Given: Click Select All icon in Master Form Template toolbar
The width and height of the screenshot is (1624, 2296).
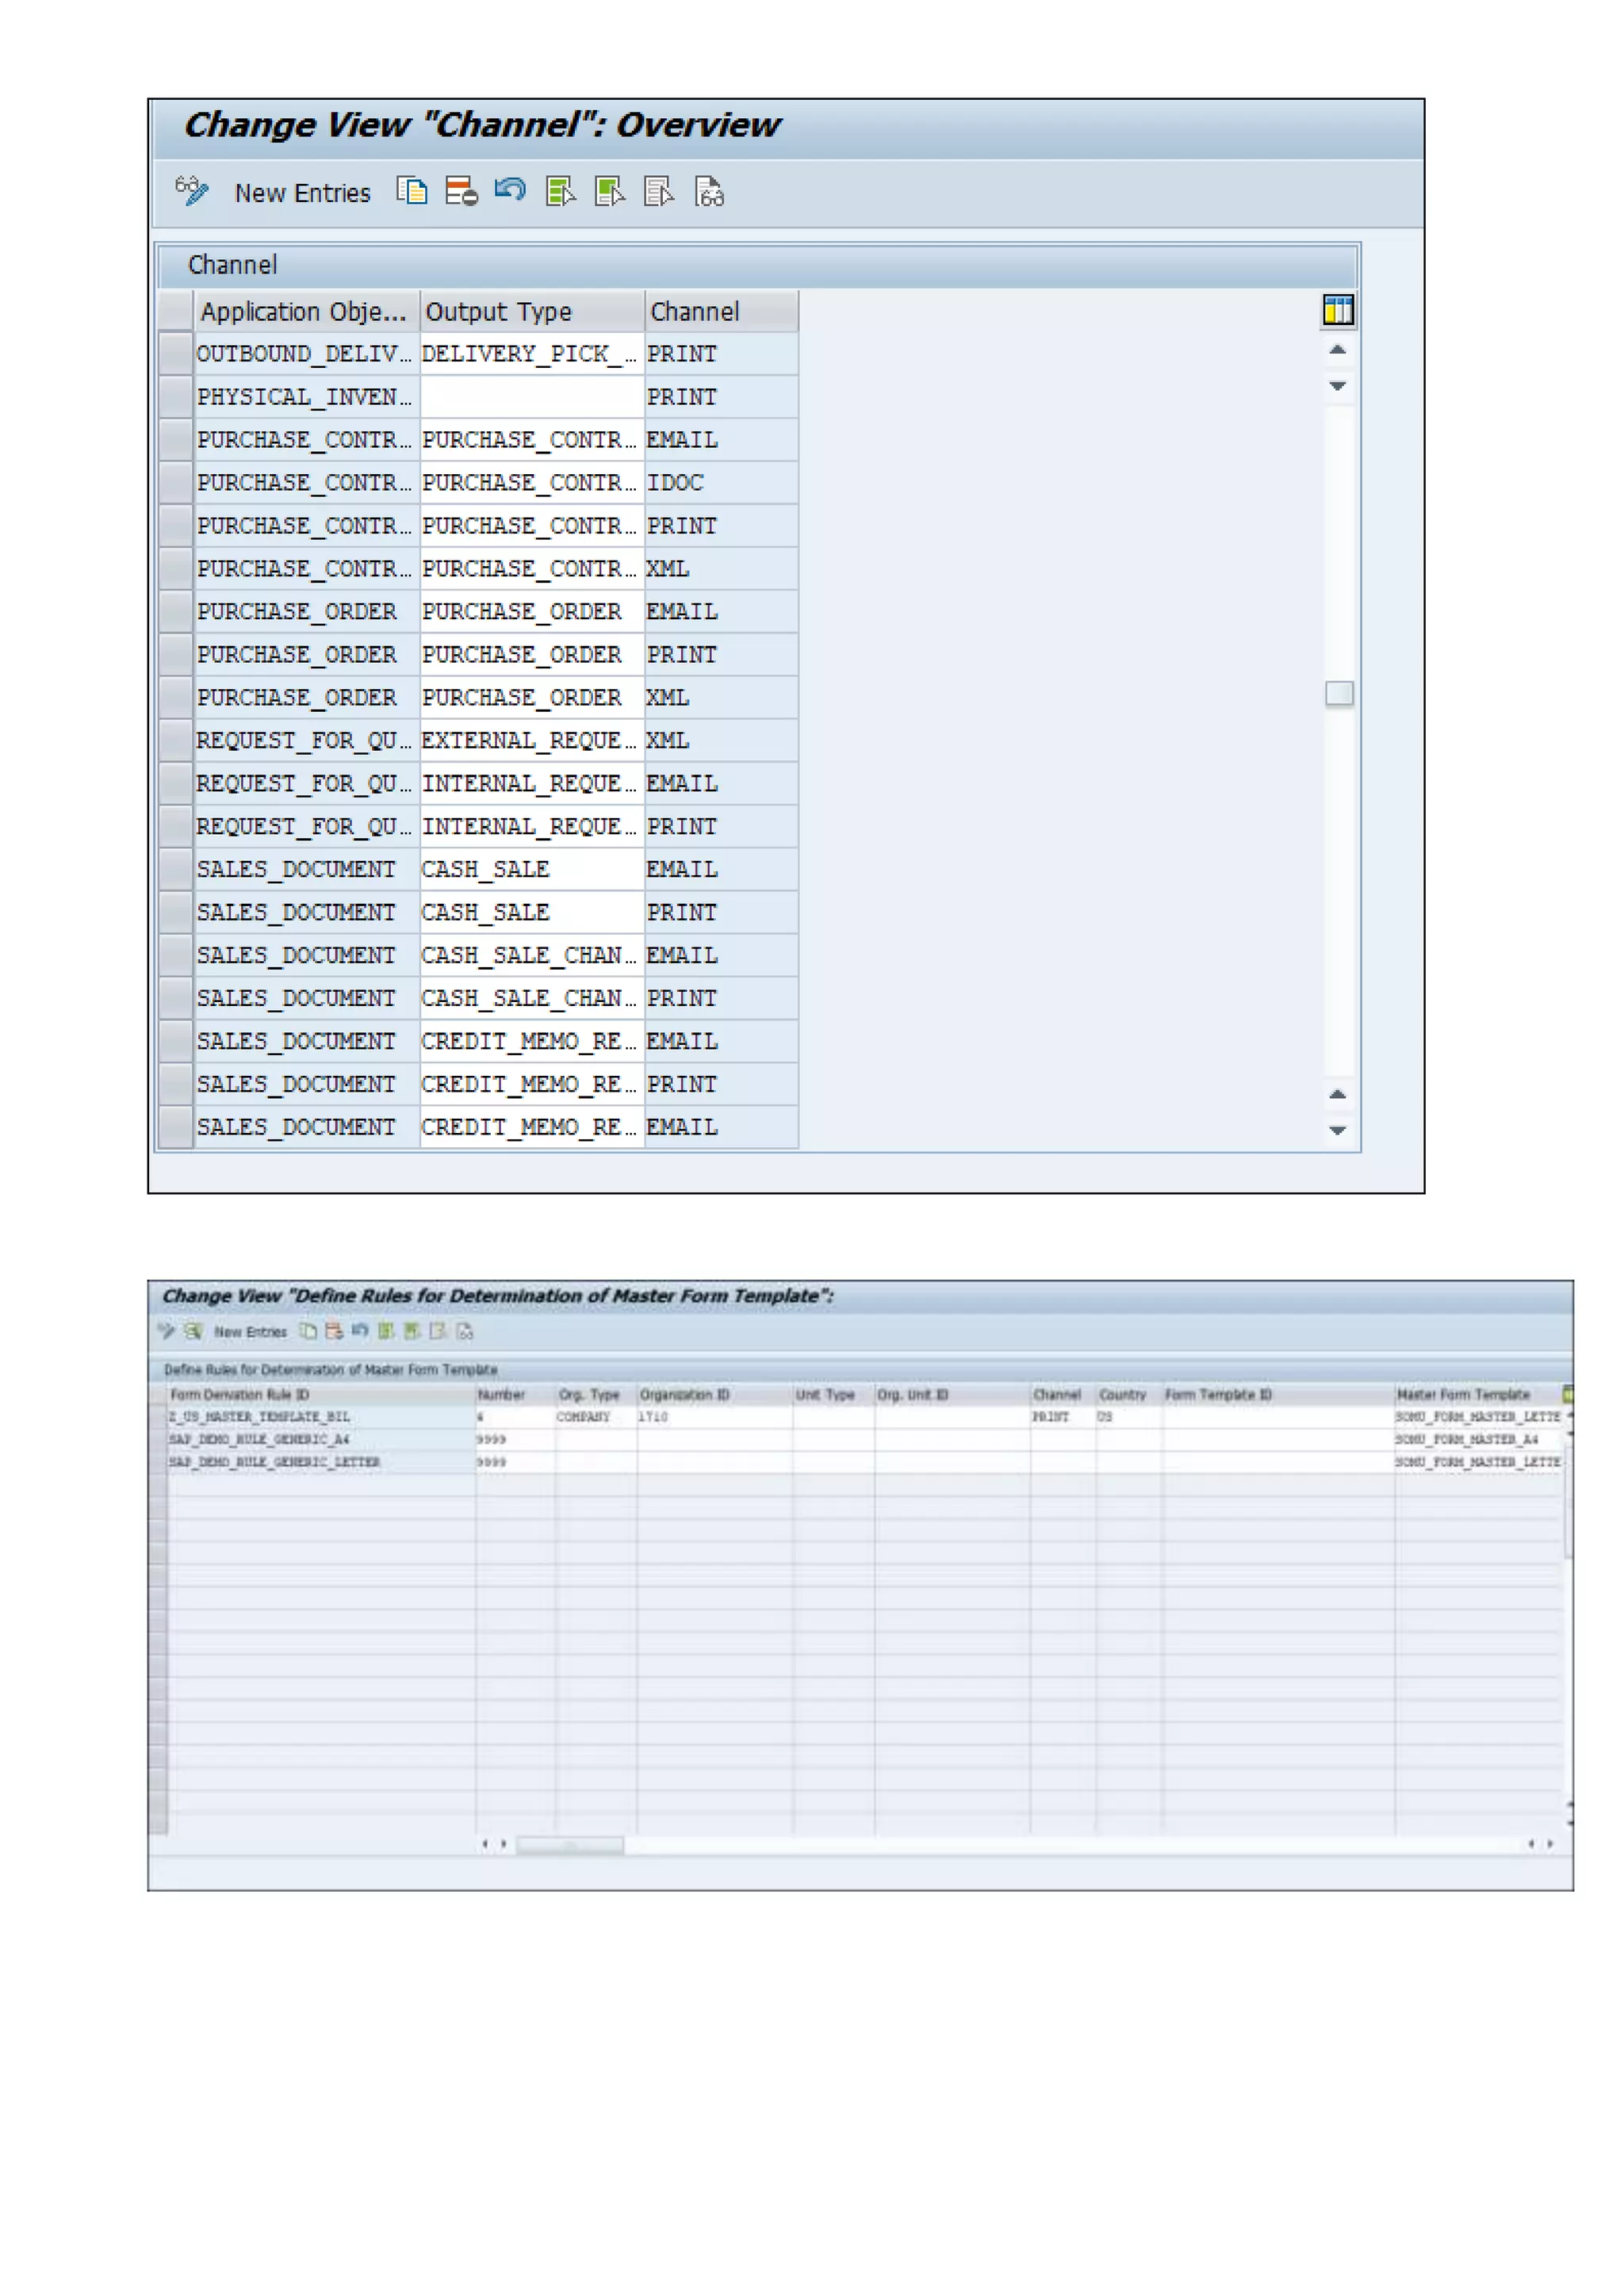Looking at the screenshot, I should point(386,1331).
